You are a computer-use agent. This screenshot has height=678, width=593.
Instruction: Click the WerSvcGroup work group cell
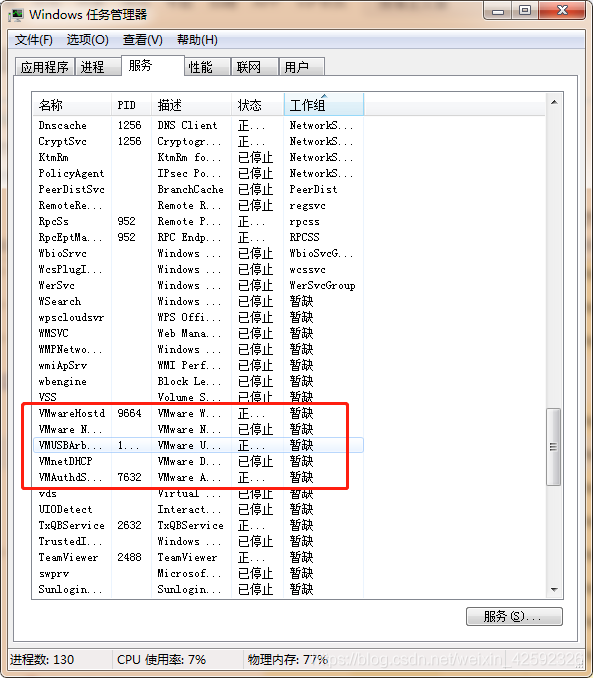(x=322, y=285)
